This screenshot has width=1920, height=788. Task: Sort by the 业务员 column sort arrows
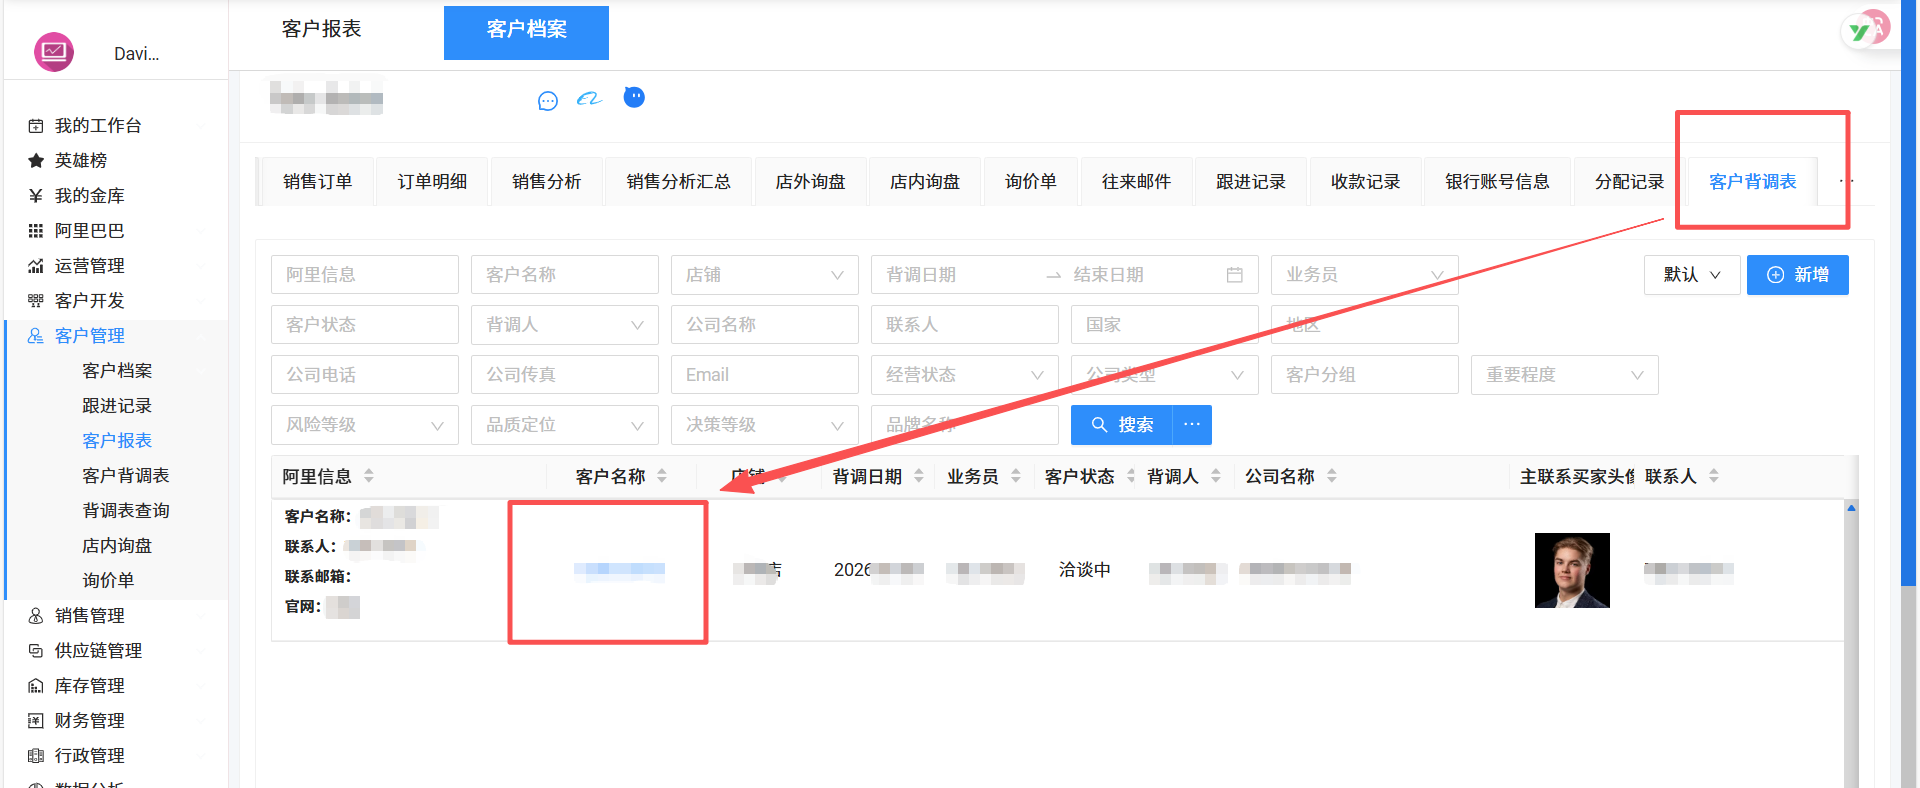1016,476
